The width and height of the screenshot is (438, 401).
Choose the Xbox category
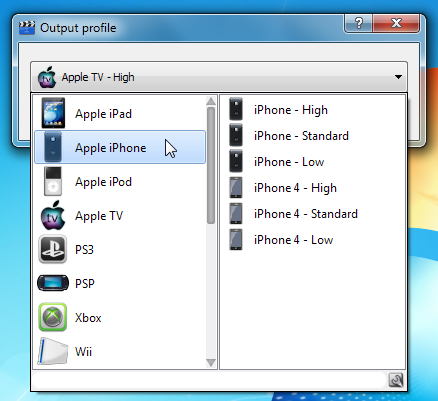(x=120, y=317)
